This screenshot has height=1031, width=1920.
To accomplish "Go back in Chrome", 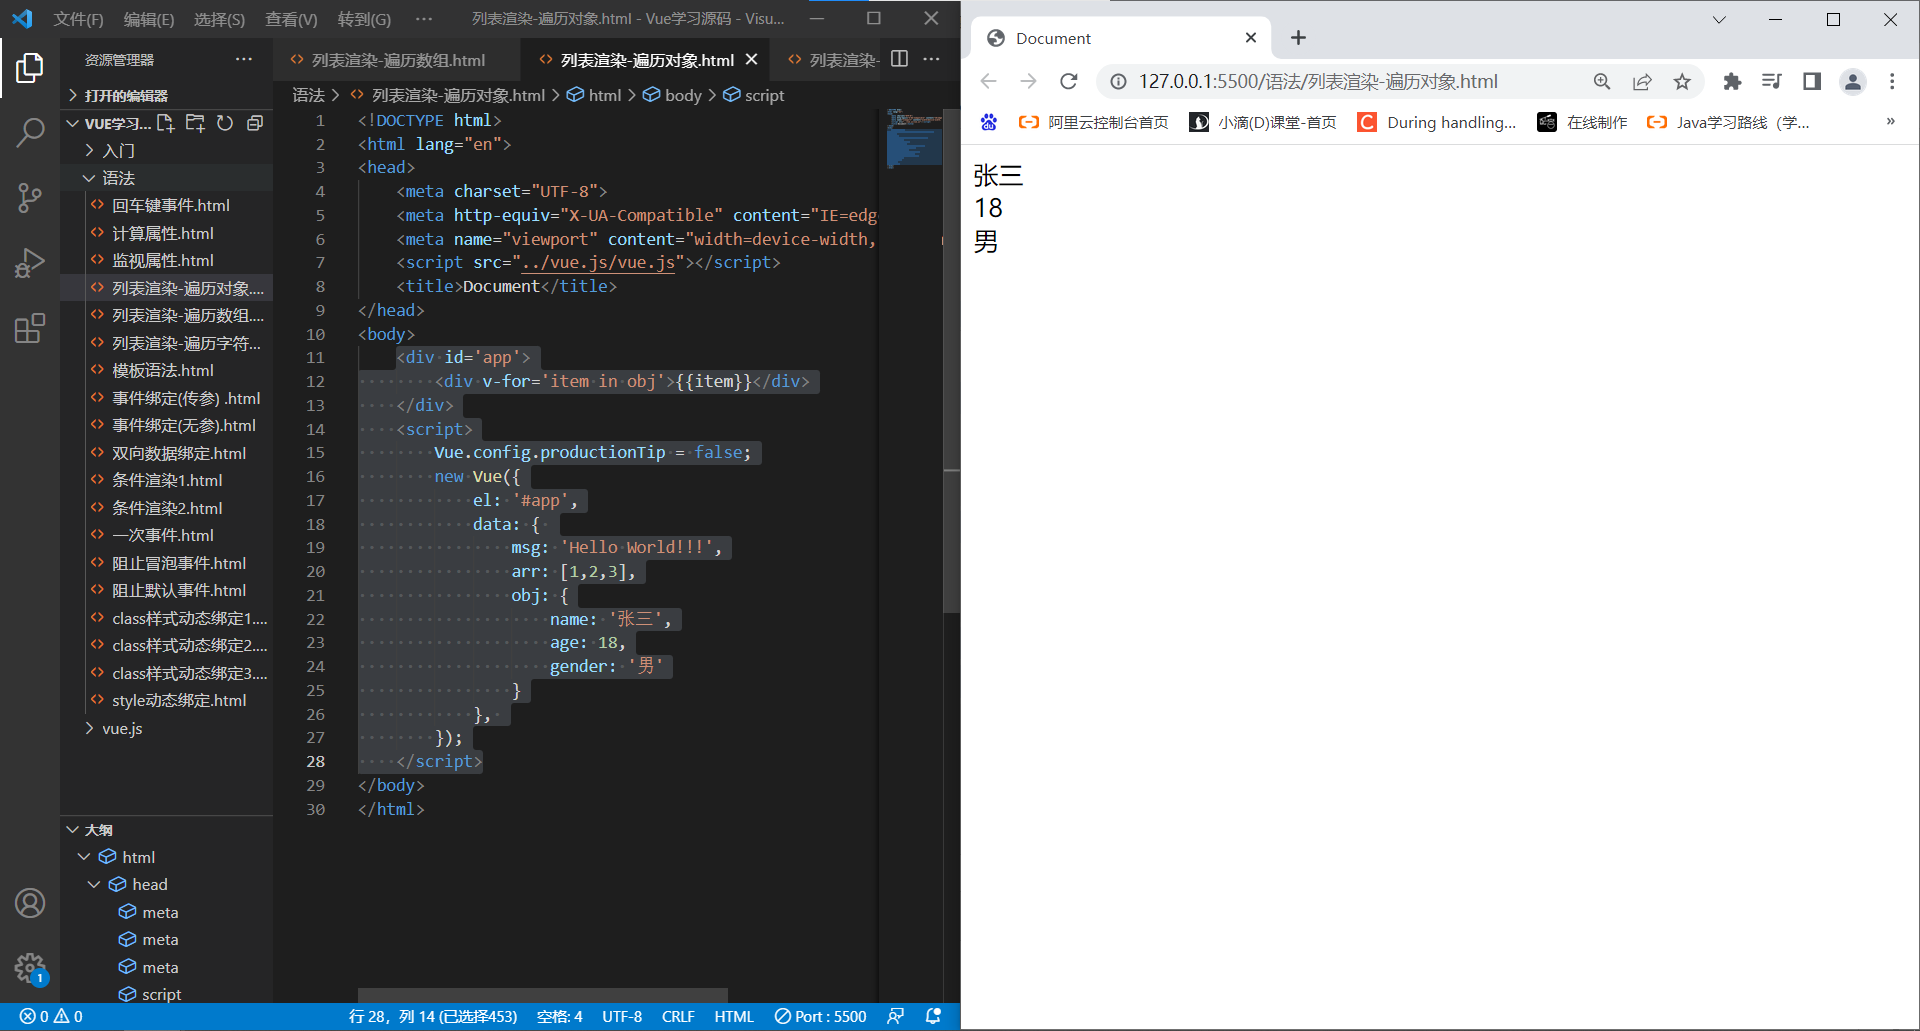I will tap(988, 81).
